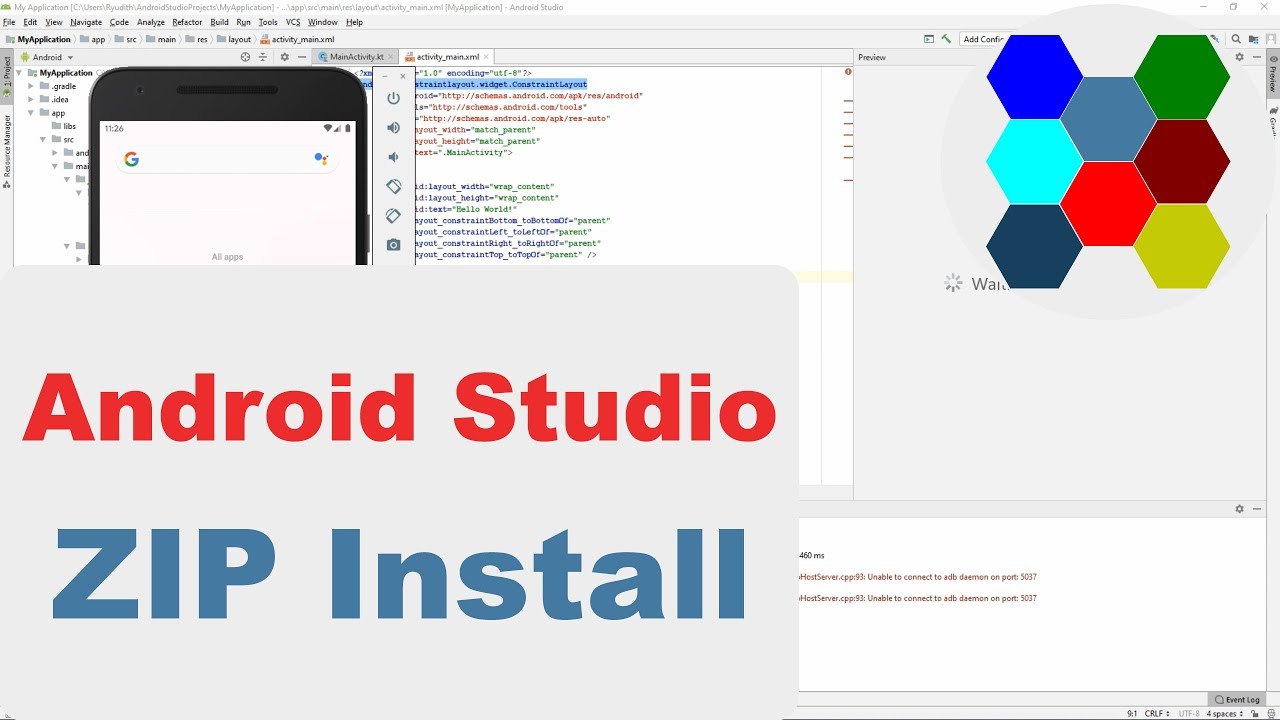Tap the Google Assistant icon in emulator

click(x=321, y=158)
